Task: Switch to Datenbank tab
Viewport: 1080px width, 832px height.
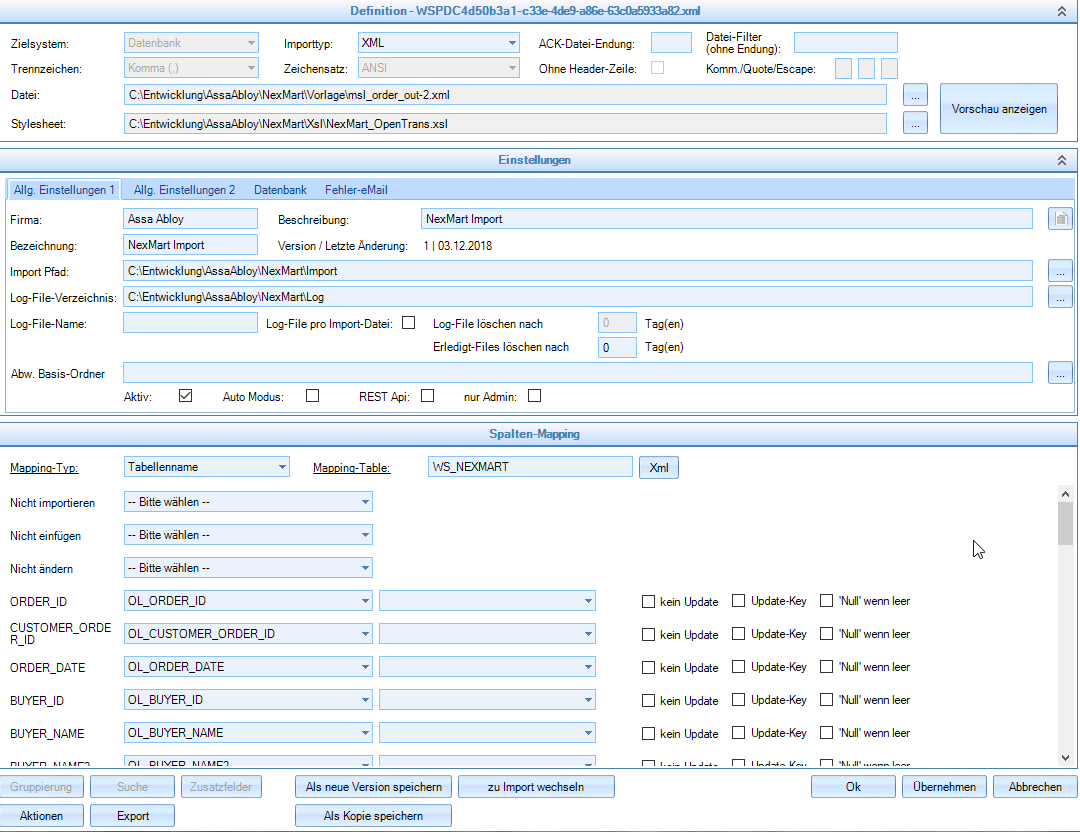Action: coord(280,189)
